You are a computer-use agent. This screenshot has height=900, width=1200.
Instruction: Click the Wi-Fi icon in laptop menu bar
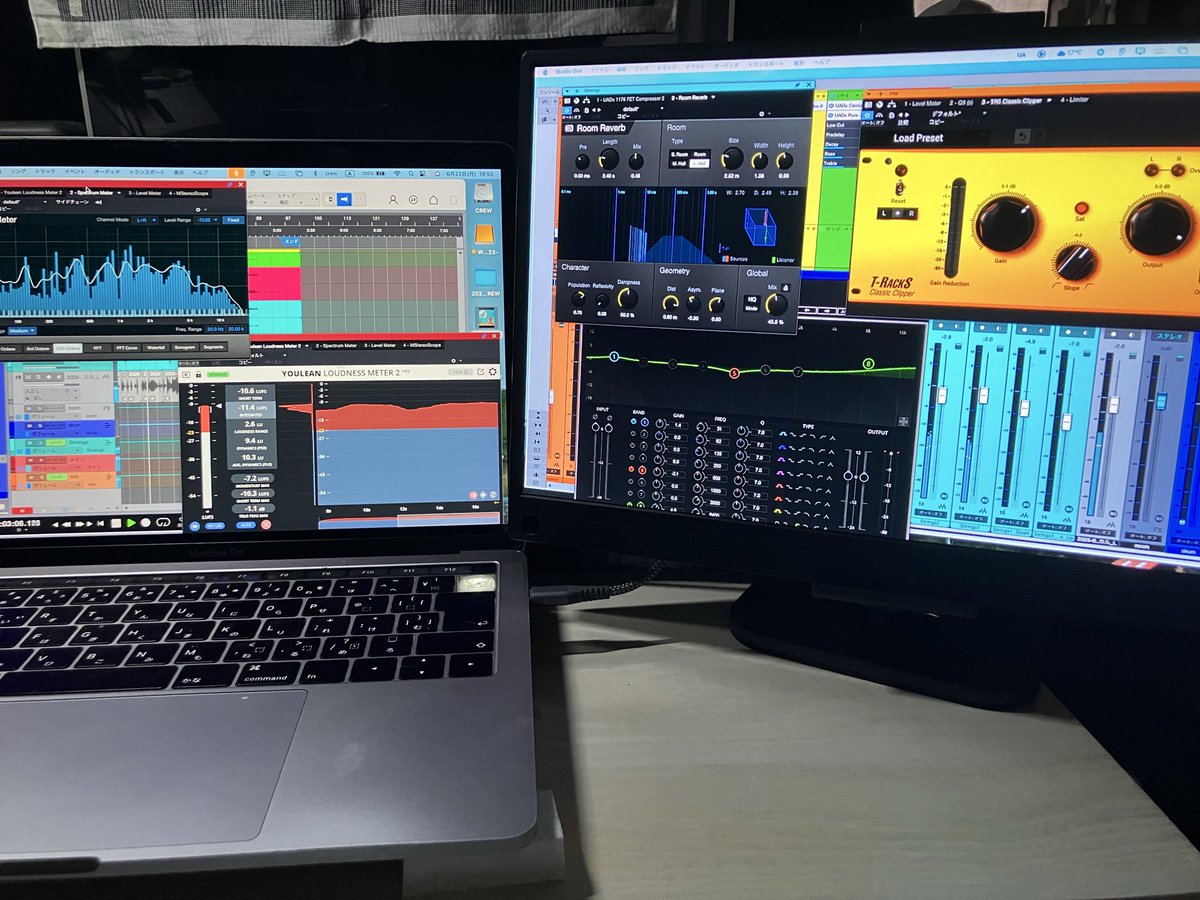(x=397, y=174)
